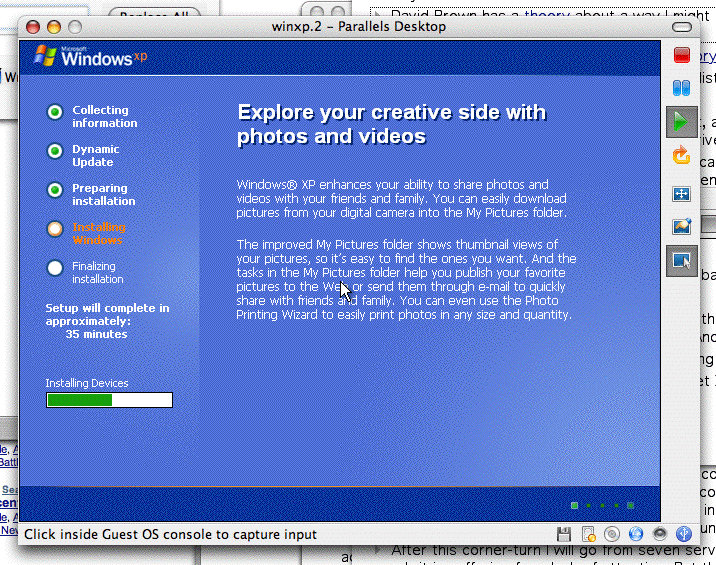Click the screenshot capture icon in the sidebar
The image size is (716, 565).
coord(681,227)
